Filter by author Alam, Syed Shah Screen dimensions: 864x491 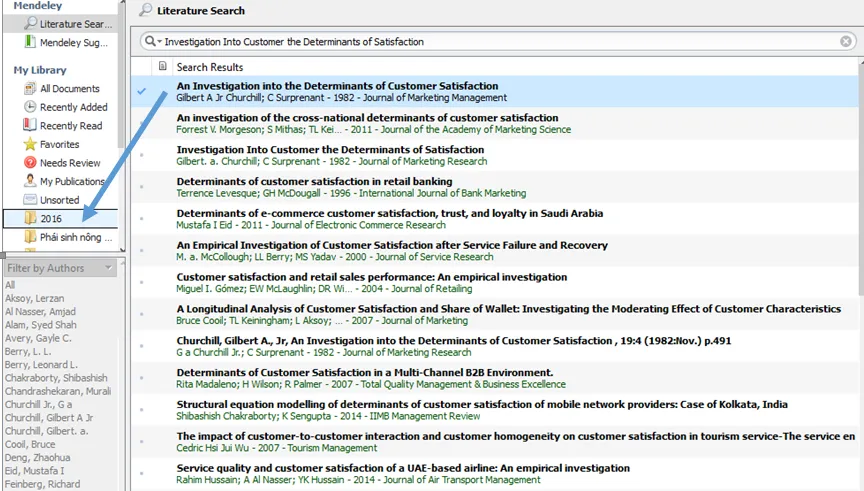click(x=41, y=325)
